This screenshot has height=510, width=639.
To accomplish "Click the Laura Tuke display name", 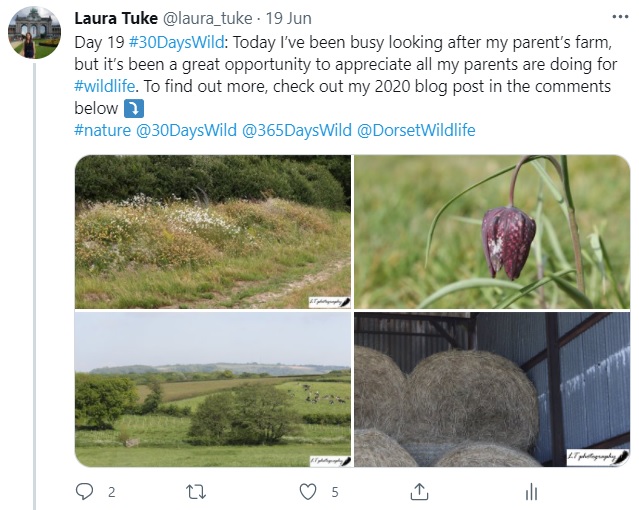I will point(116,19).
